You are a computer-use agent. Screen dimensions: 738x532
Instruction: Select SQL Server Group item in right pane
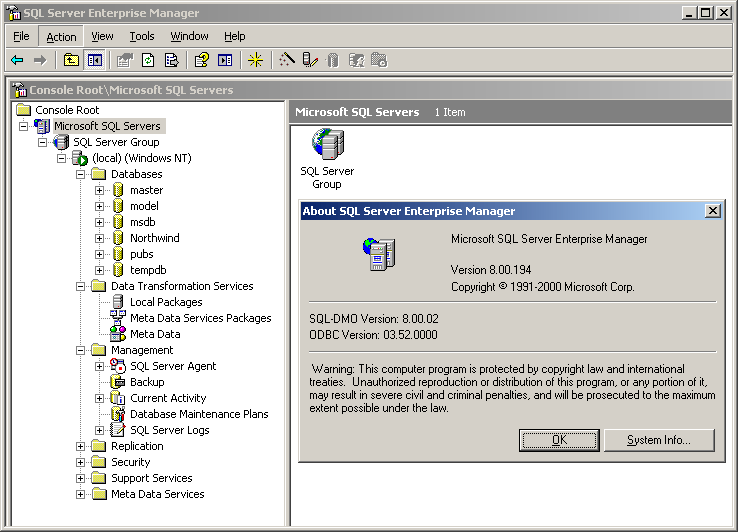pyautogui.click(x=328, y=159)
